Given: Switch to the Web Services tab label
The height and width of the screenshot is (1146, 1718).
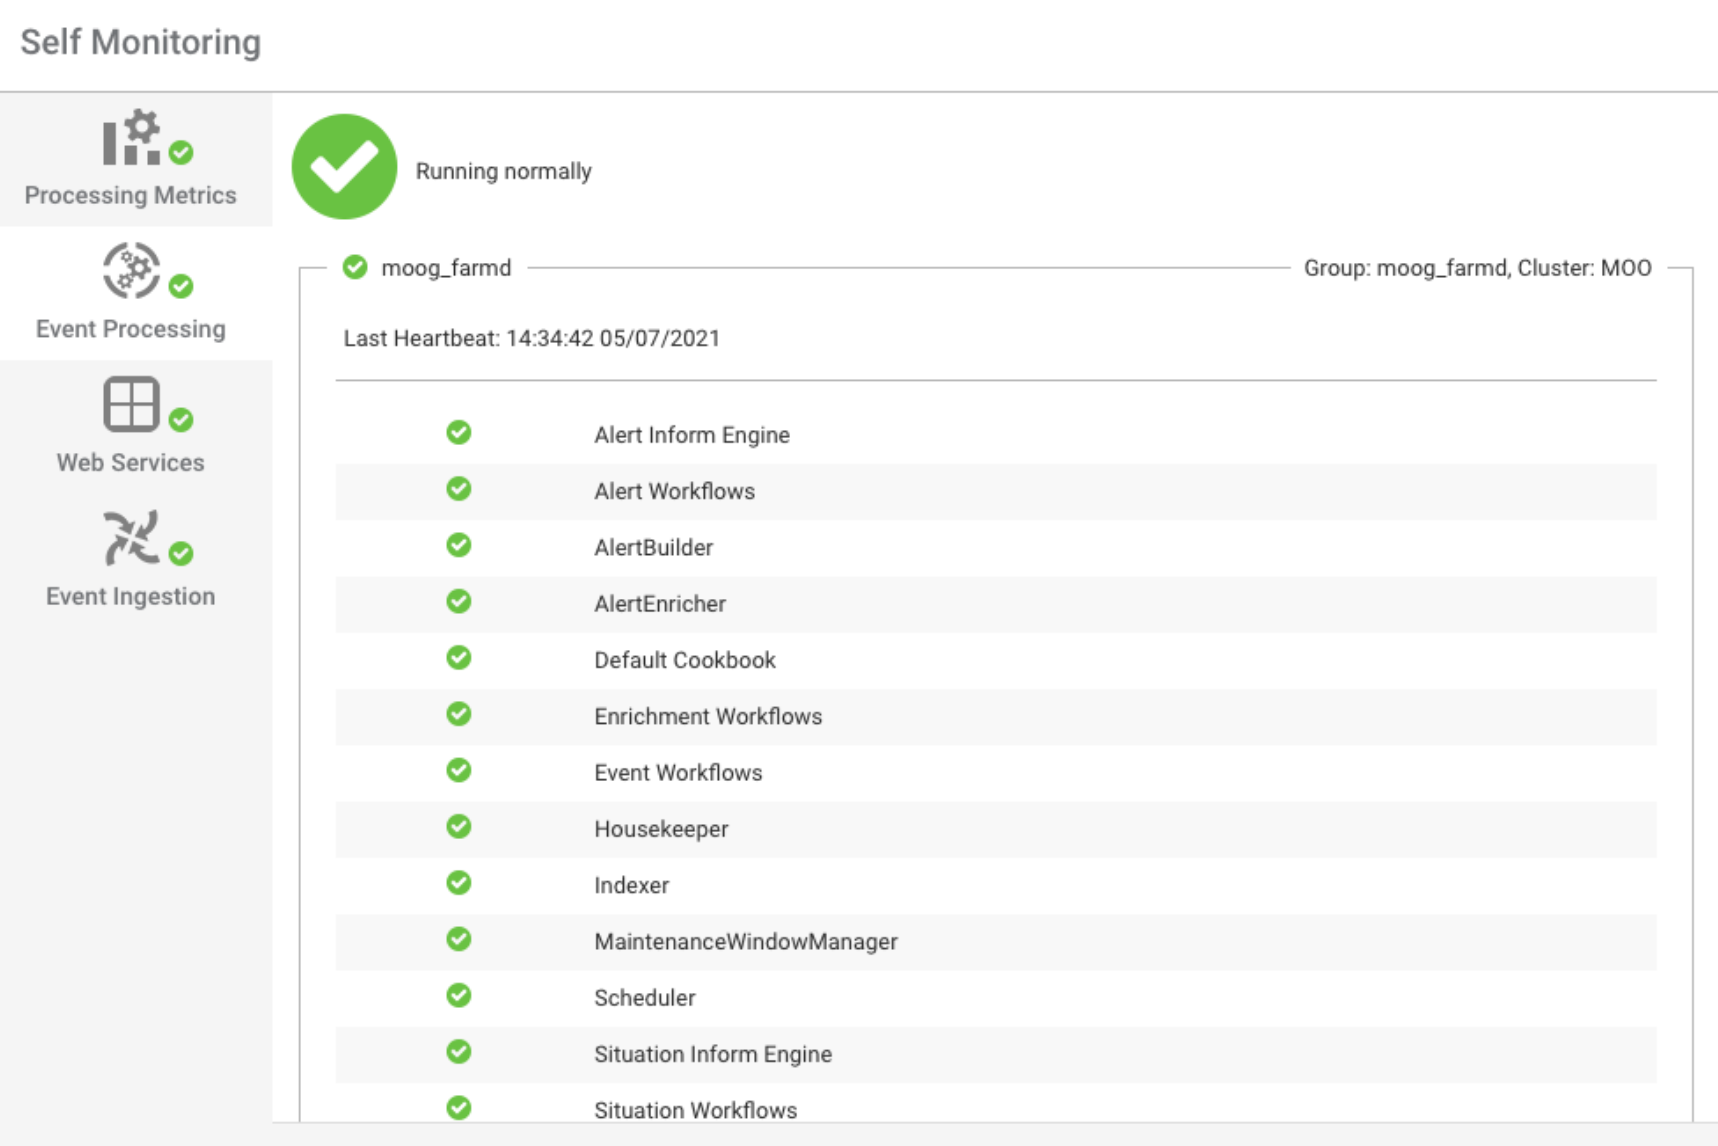Looking at the screenshot, I should (131, 463).
